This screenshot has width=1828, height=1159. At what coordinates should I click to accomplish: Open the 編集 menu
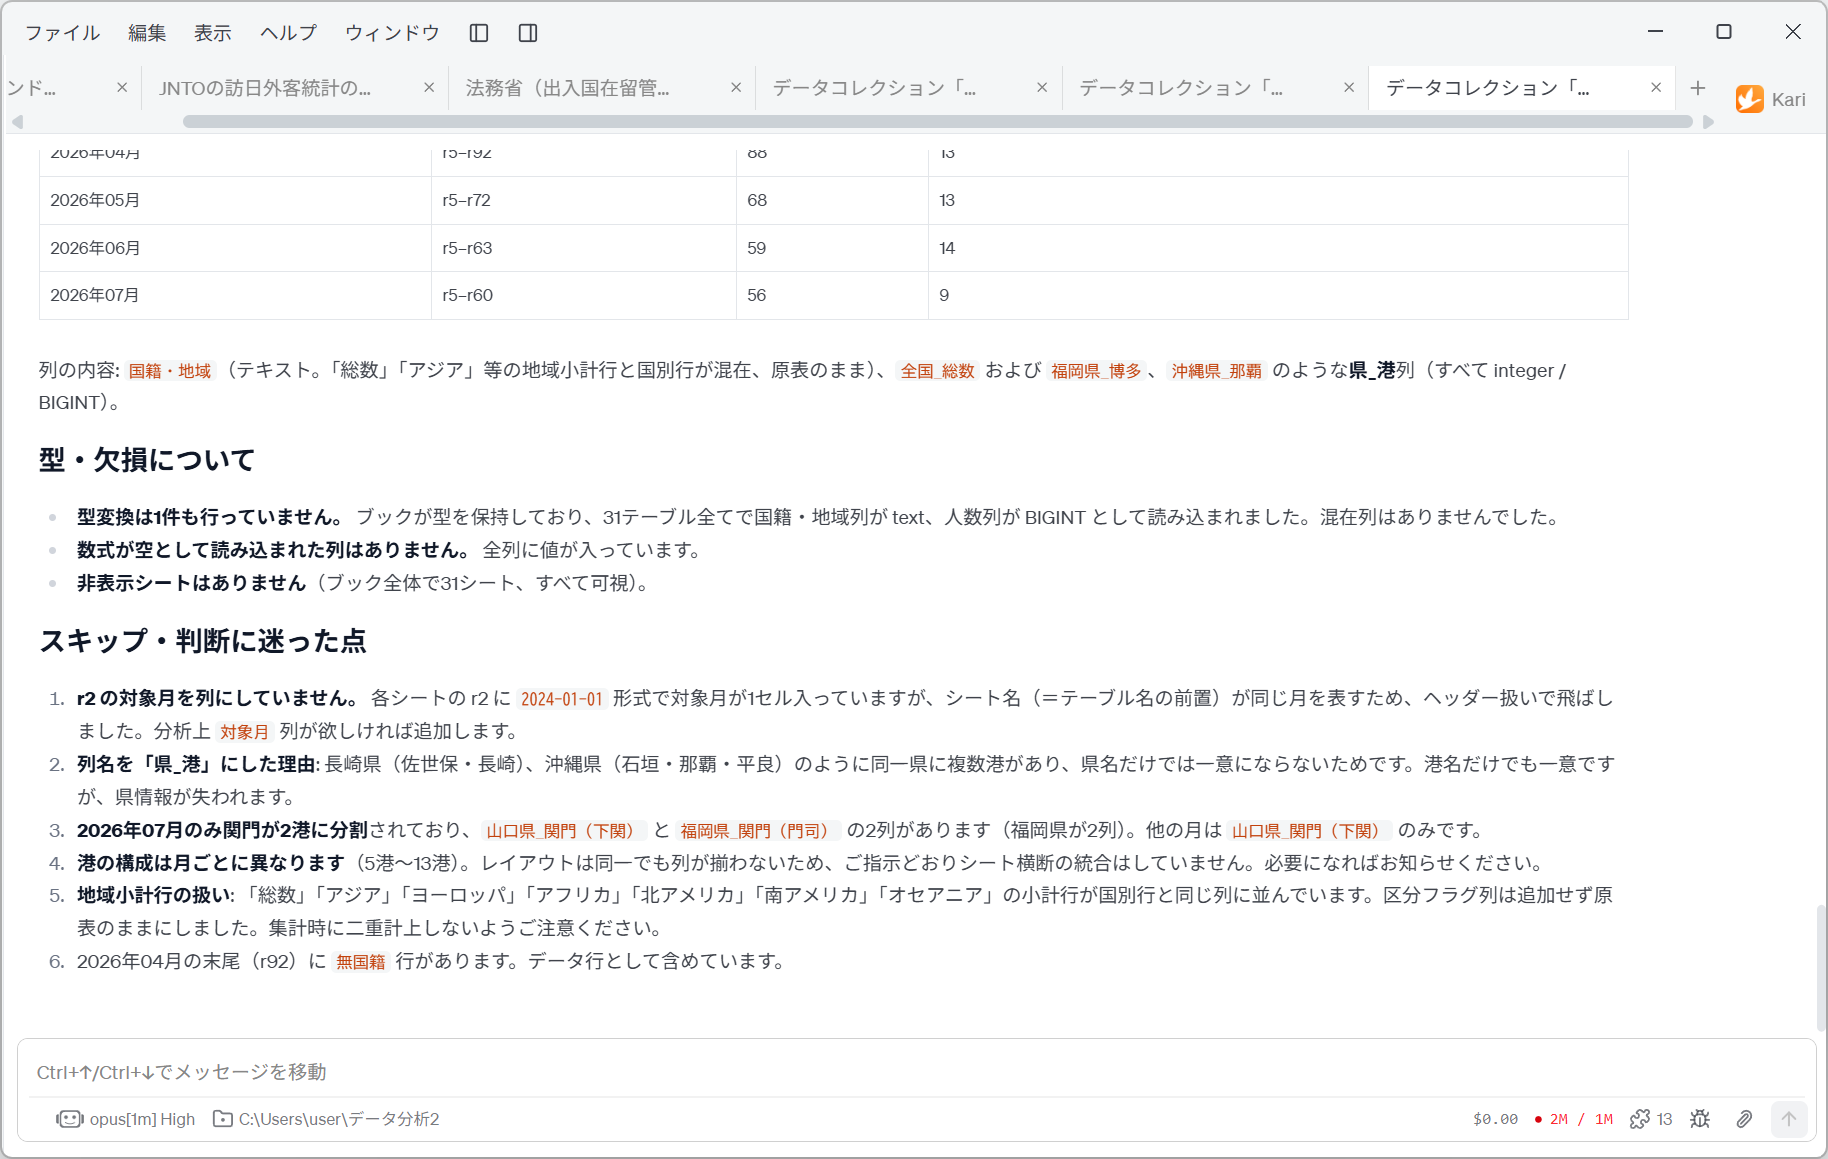147,33
